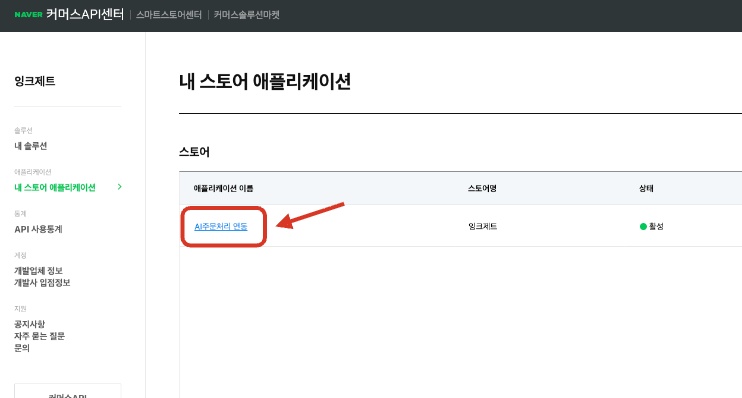The width and height of the screenshot is (742, 398).
Task: Click 스토어명 column header
Action: coord(482,188)
